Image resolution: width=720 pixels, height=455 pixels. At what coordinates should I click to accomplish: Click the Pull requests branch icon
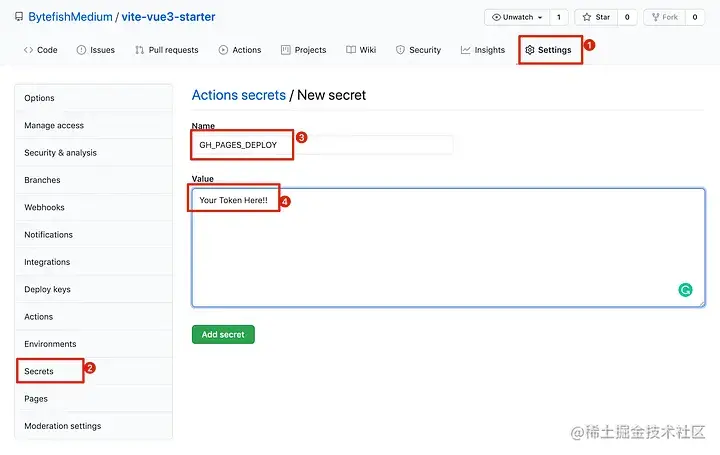click(140, 50)
